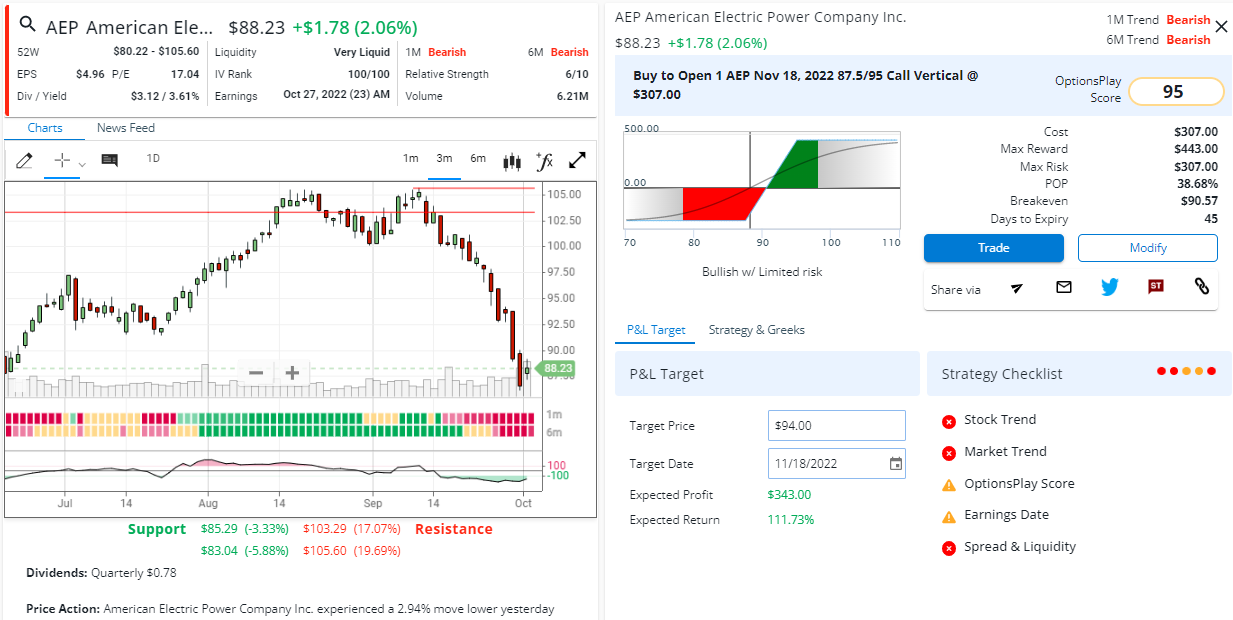This screenshot has height=620, width=1233.
Task: Click the 52W range $80.22 - $105.60
Action: click(156, 51)
